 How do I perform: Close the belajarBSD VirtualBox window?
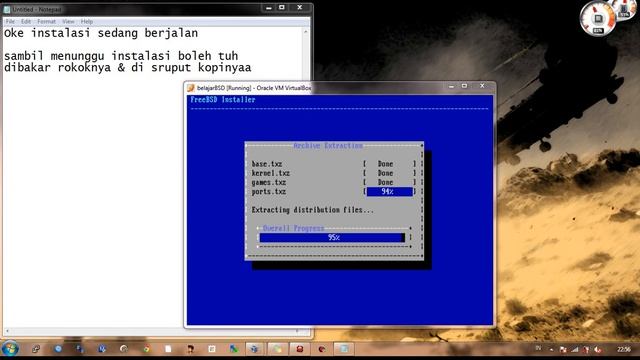[x=482, y=86]
